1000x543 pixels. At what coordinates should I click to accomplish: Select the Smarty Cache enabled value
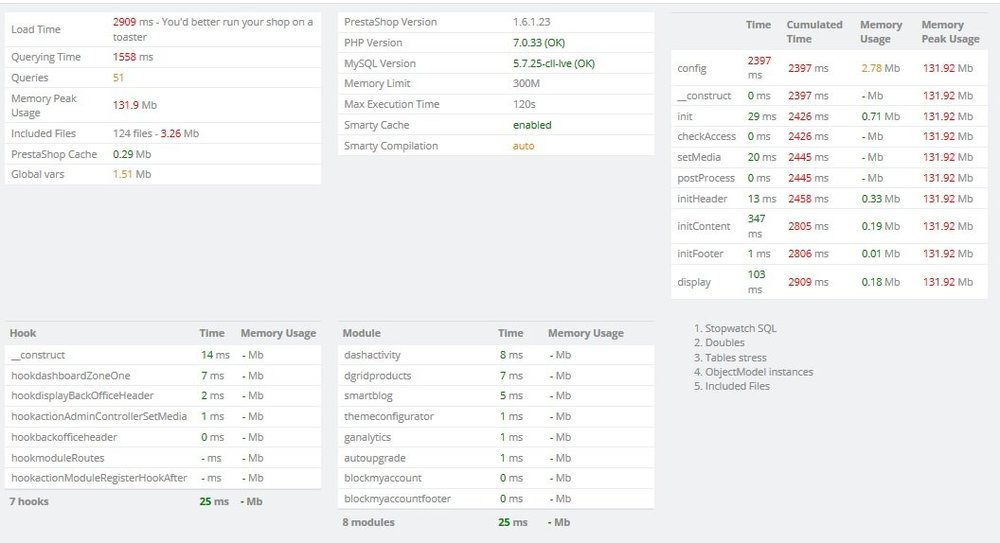point(532,125)
